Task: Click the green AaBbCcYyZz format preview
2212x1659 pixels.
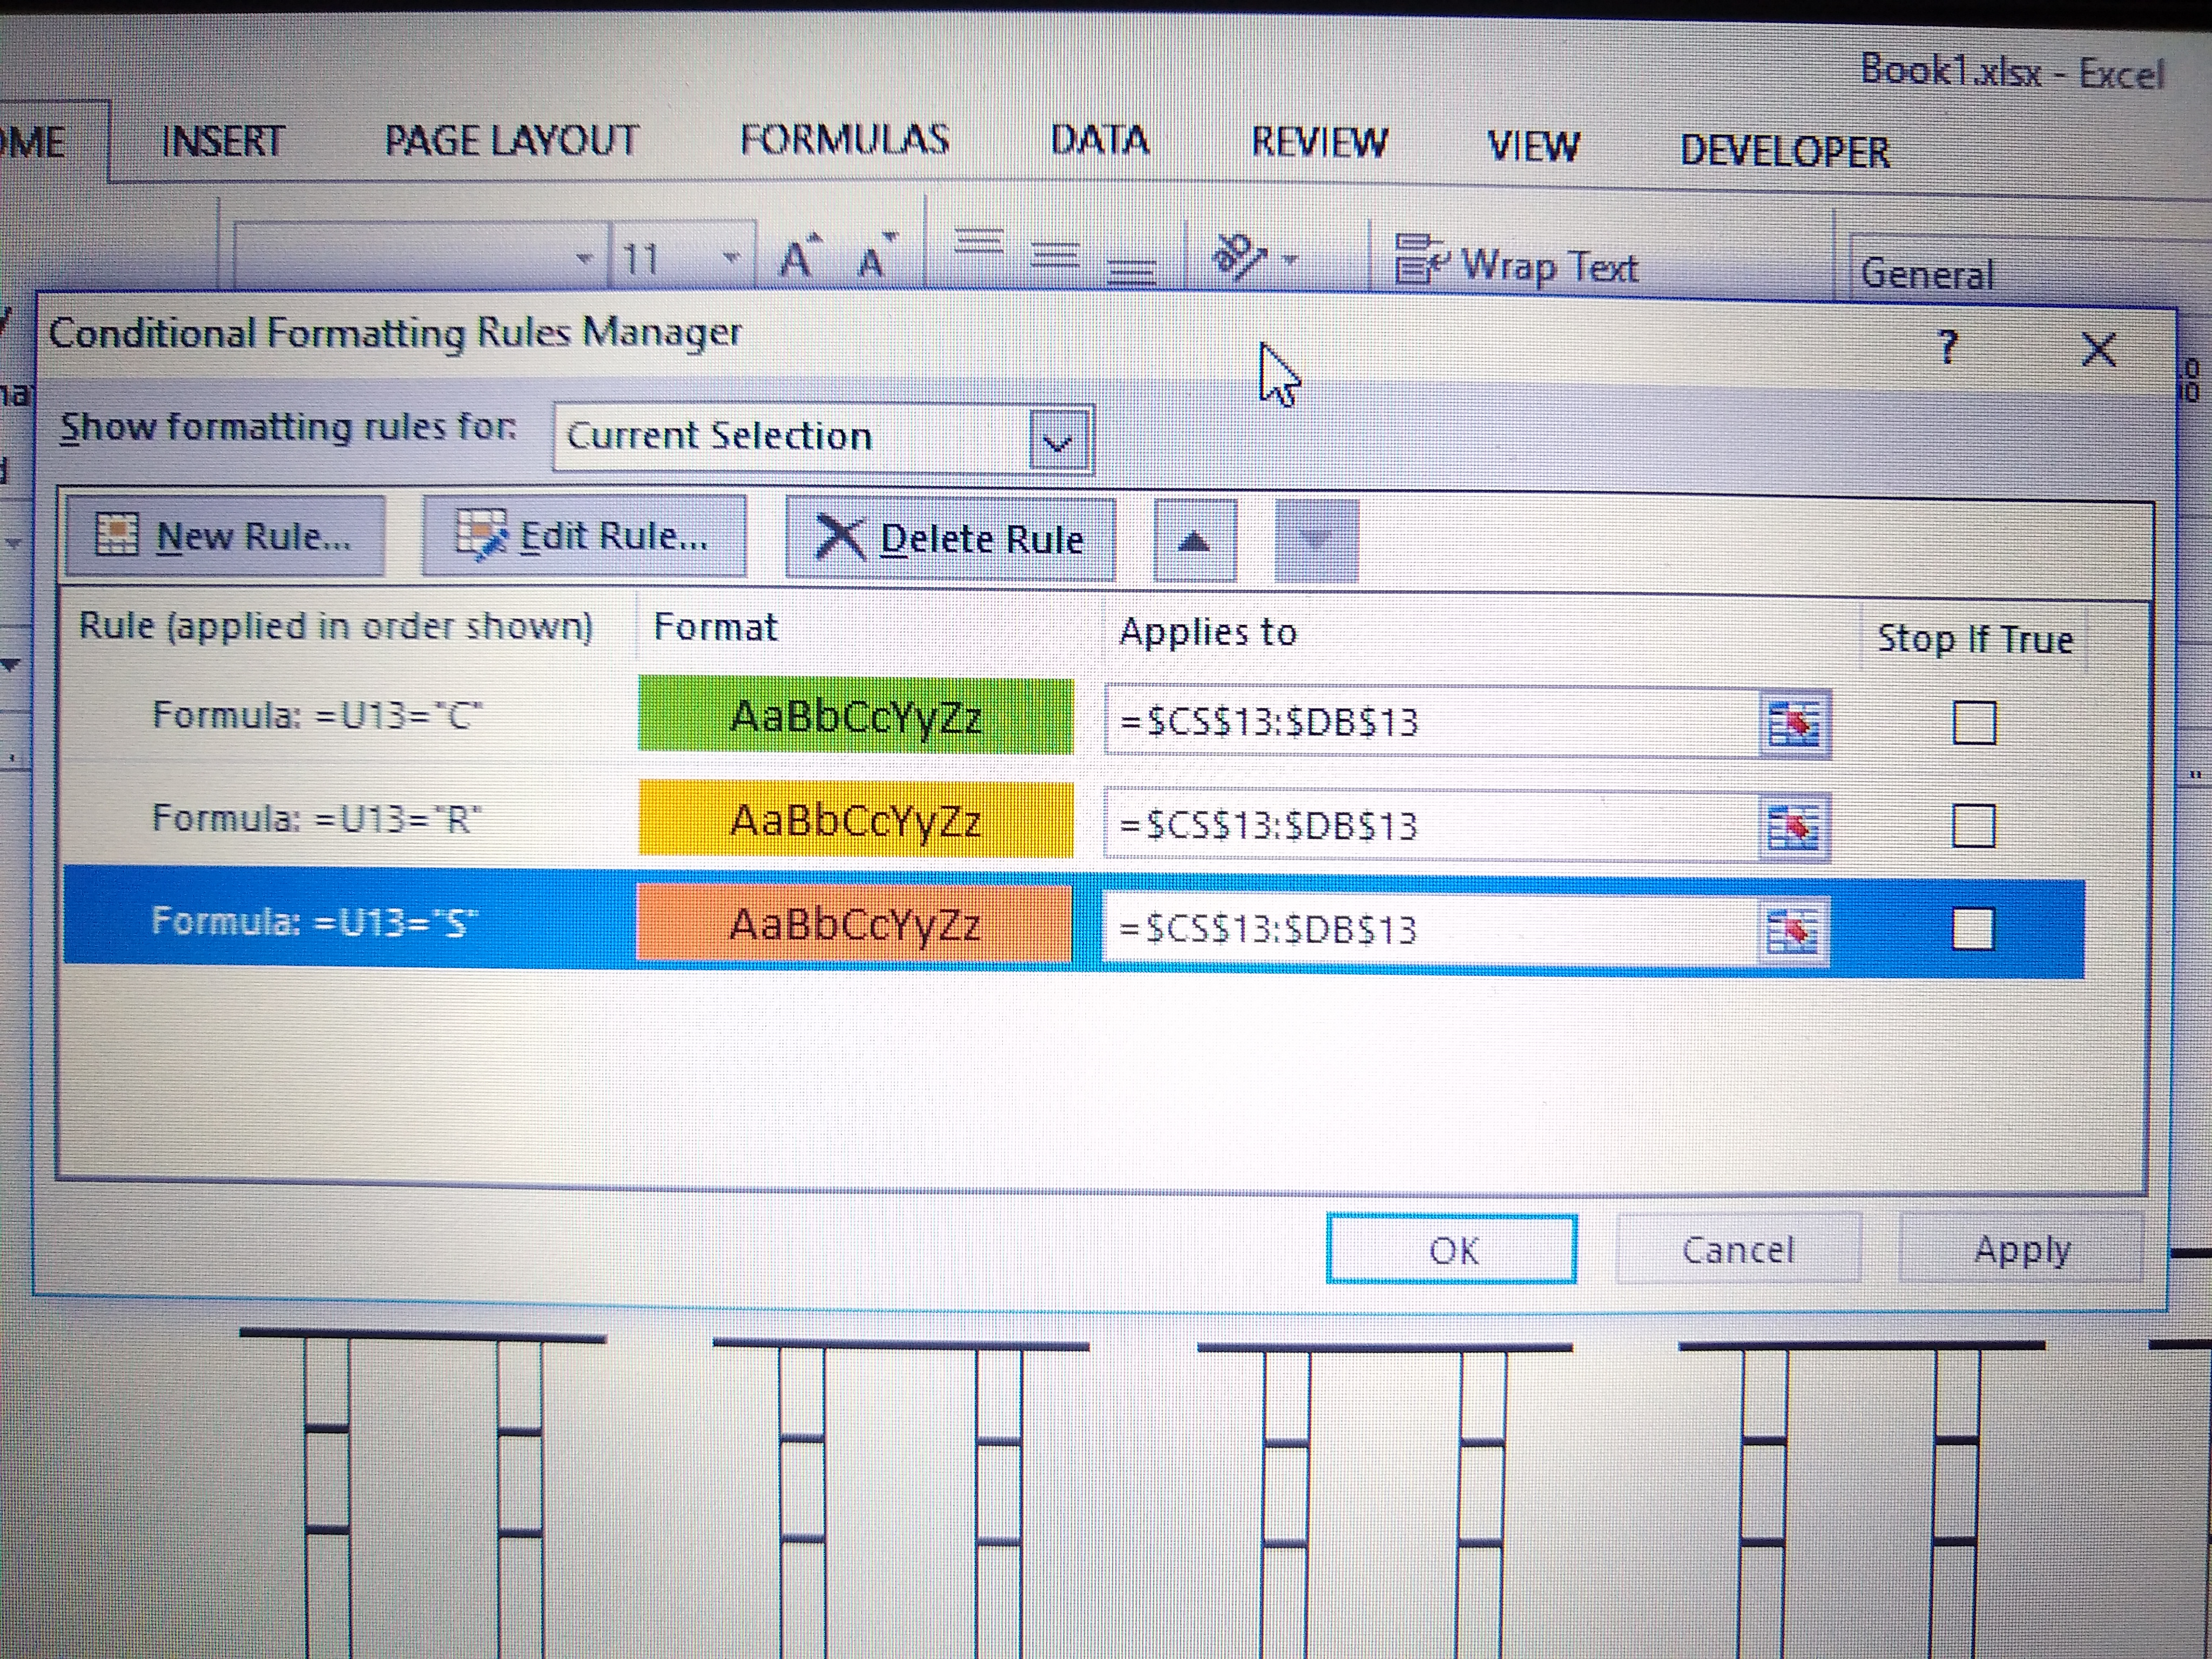Action: coord(855,716)
